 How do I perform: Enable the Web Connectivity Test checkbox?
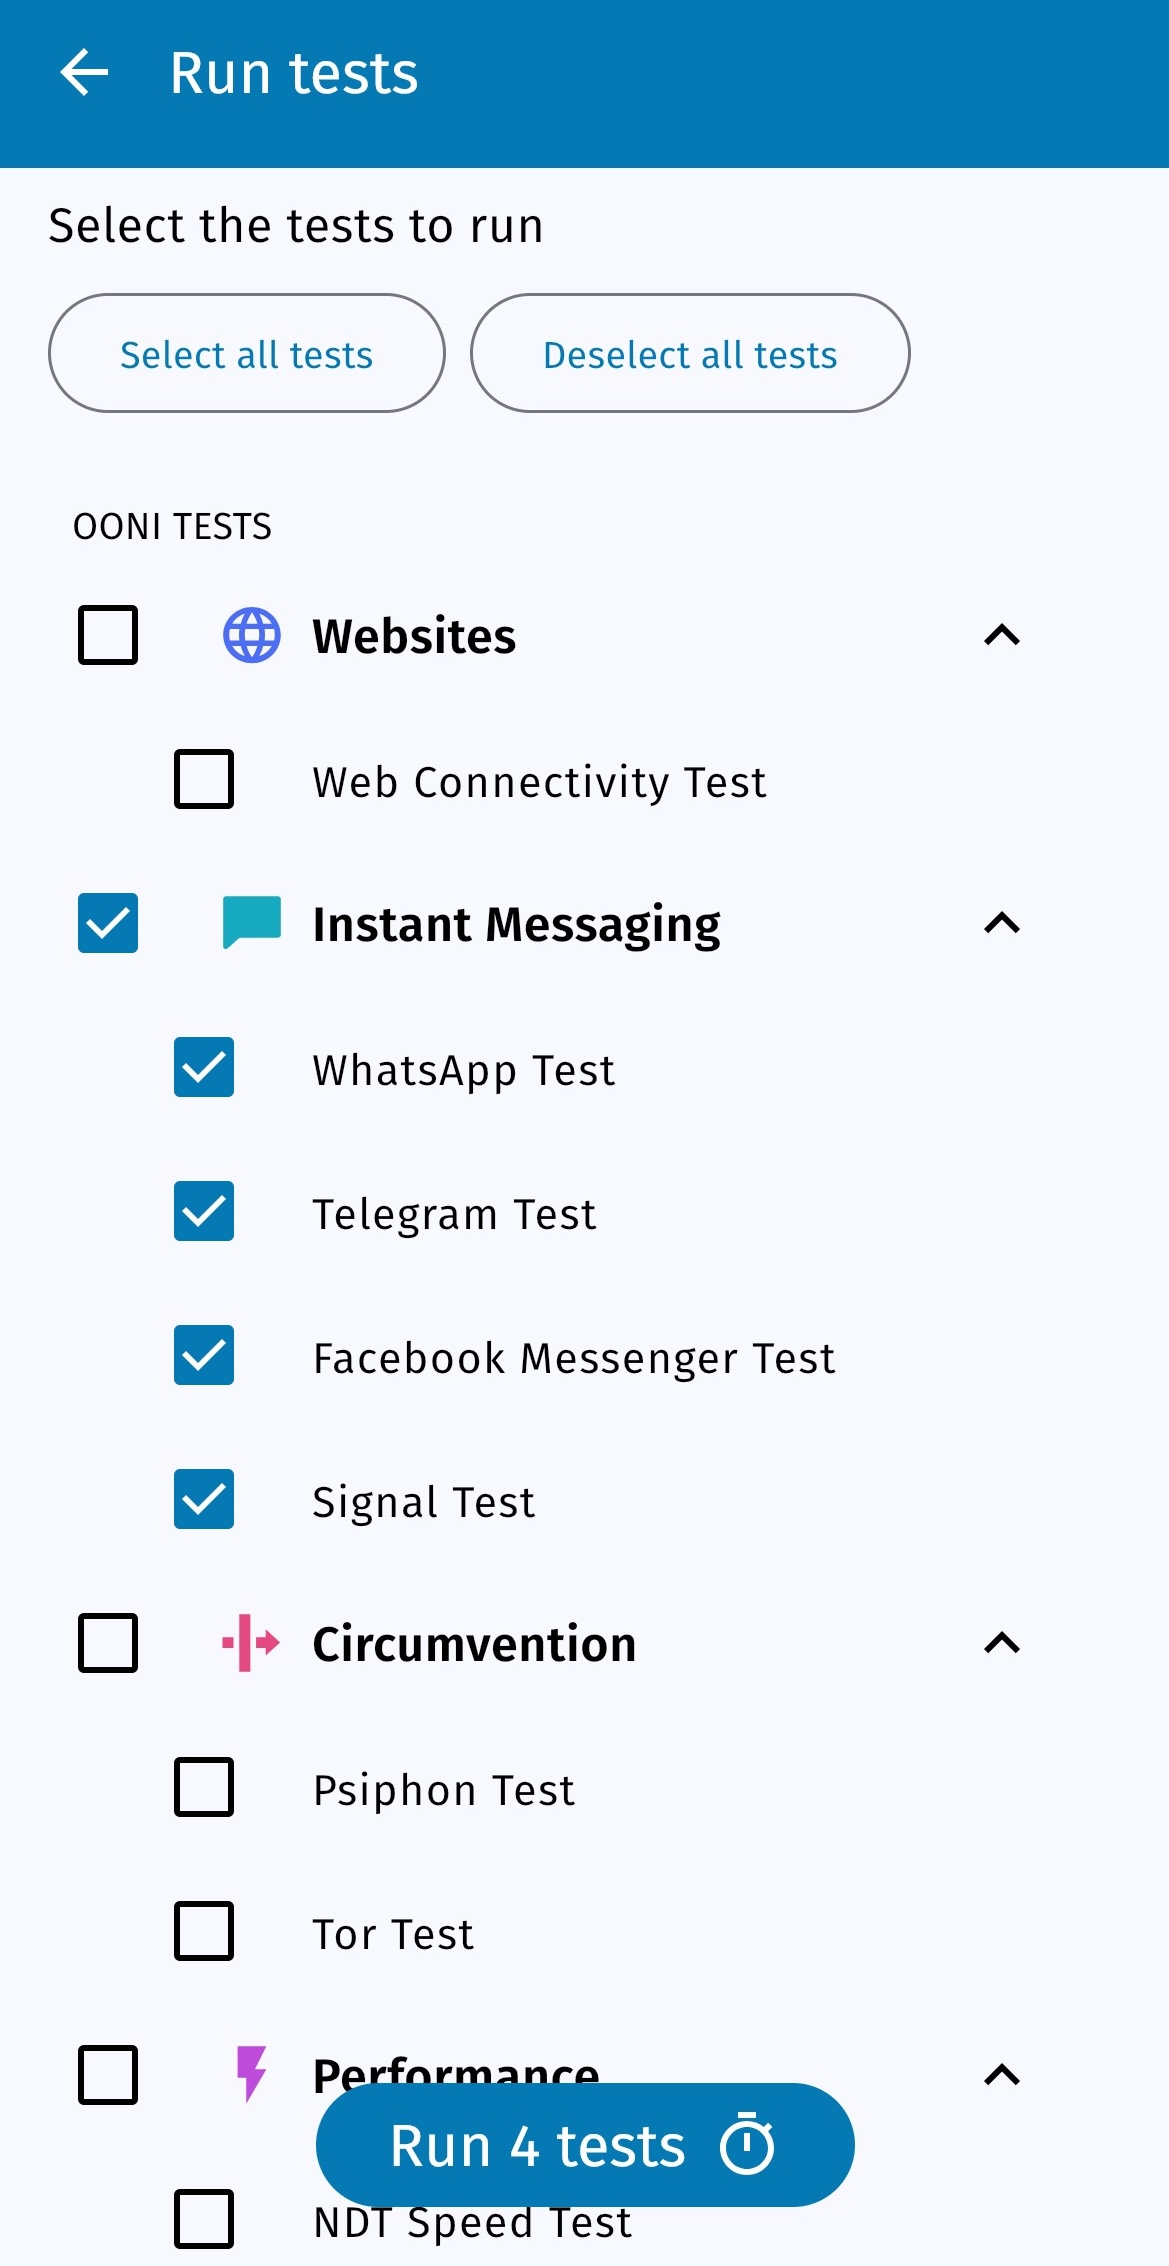click(204, 779)
